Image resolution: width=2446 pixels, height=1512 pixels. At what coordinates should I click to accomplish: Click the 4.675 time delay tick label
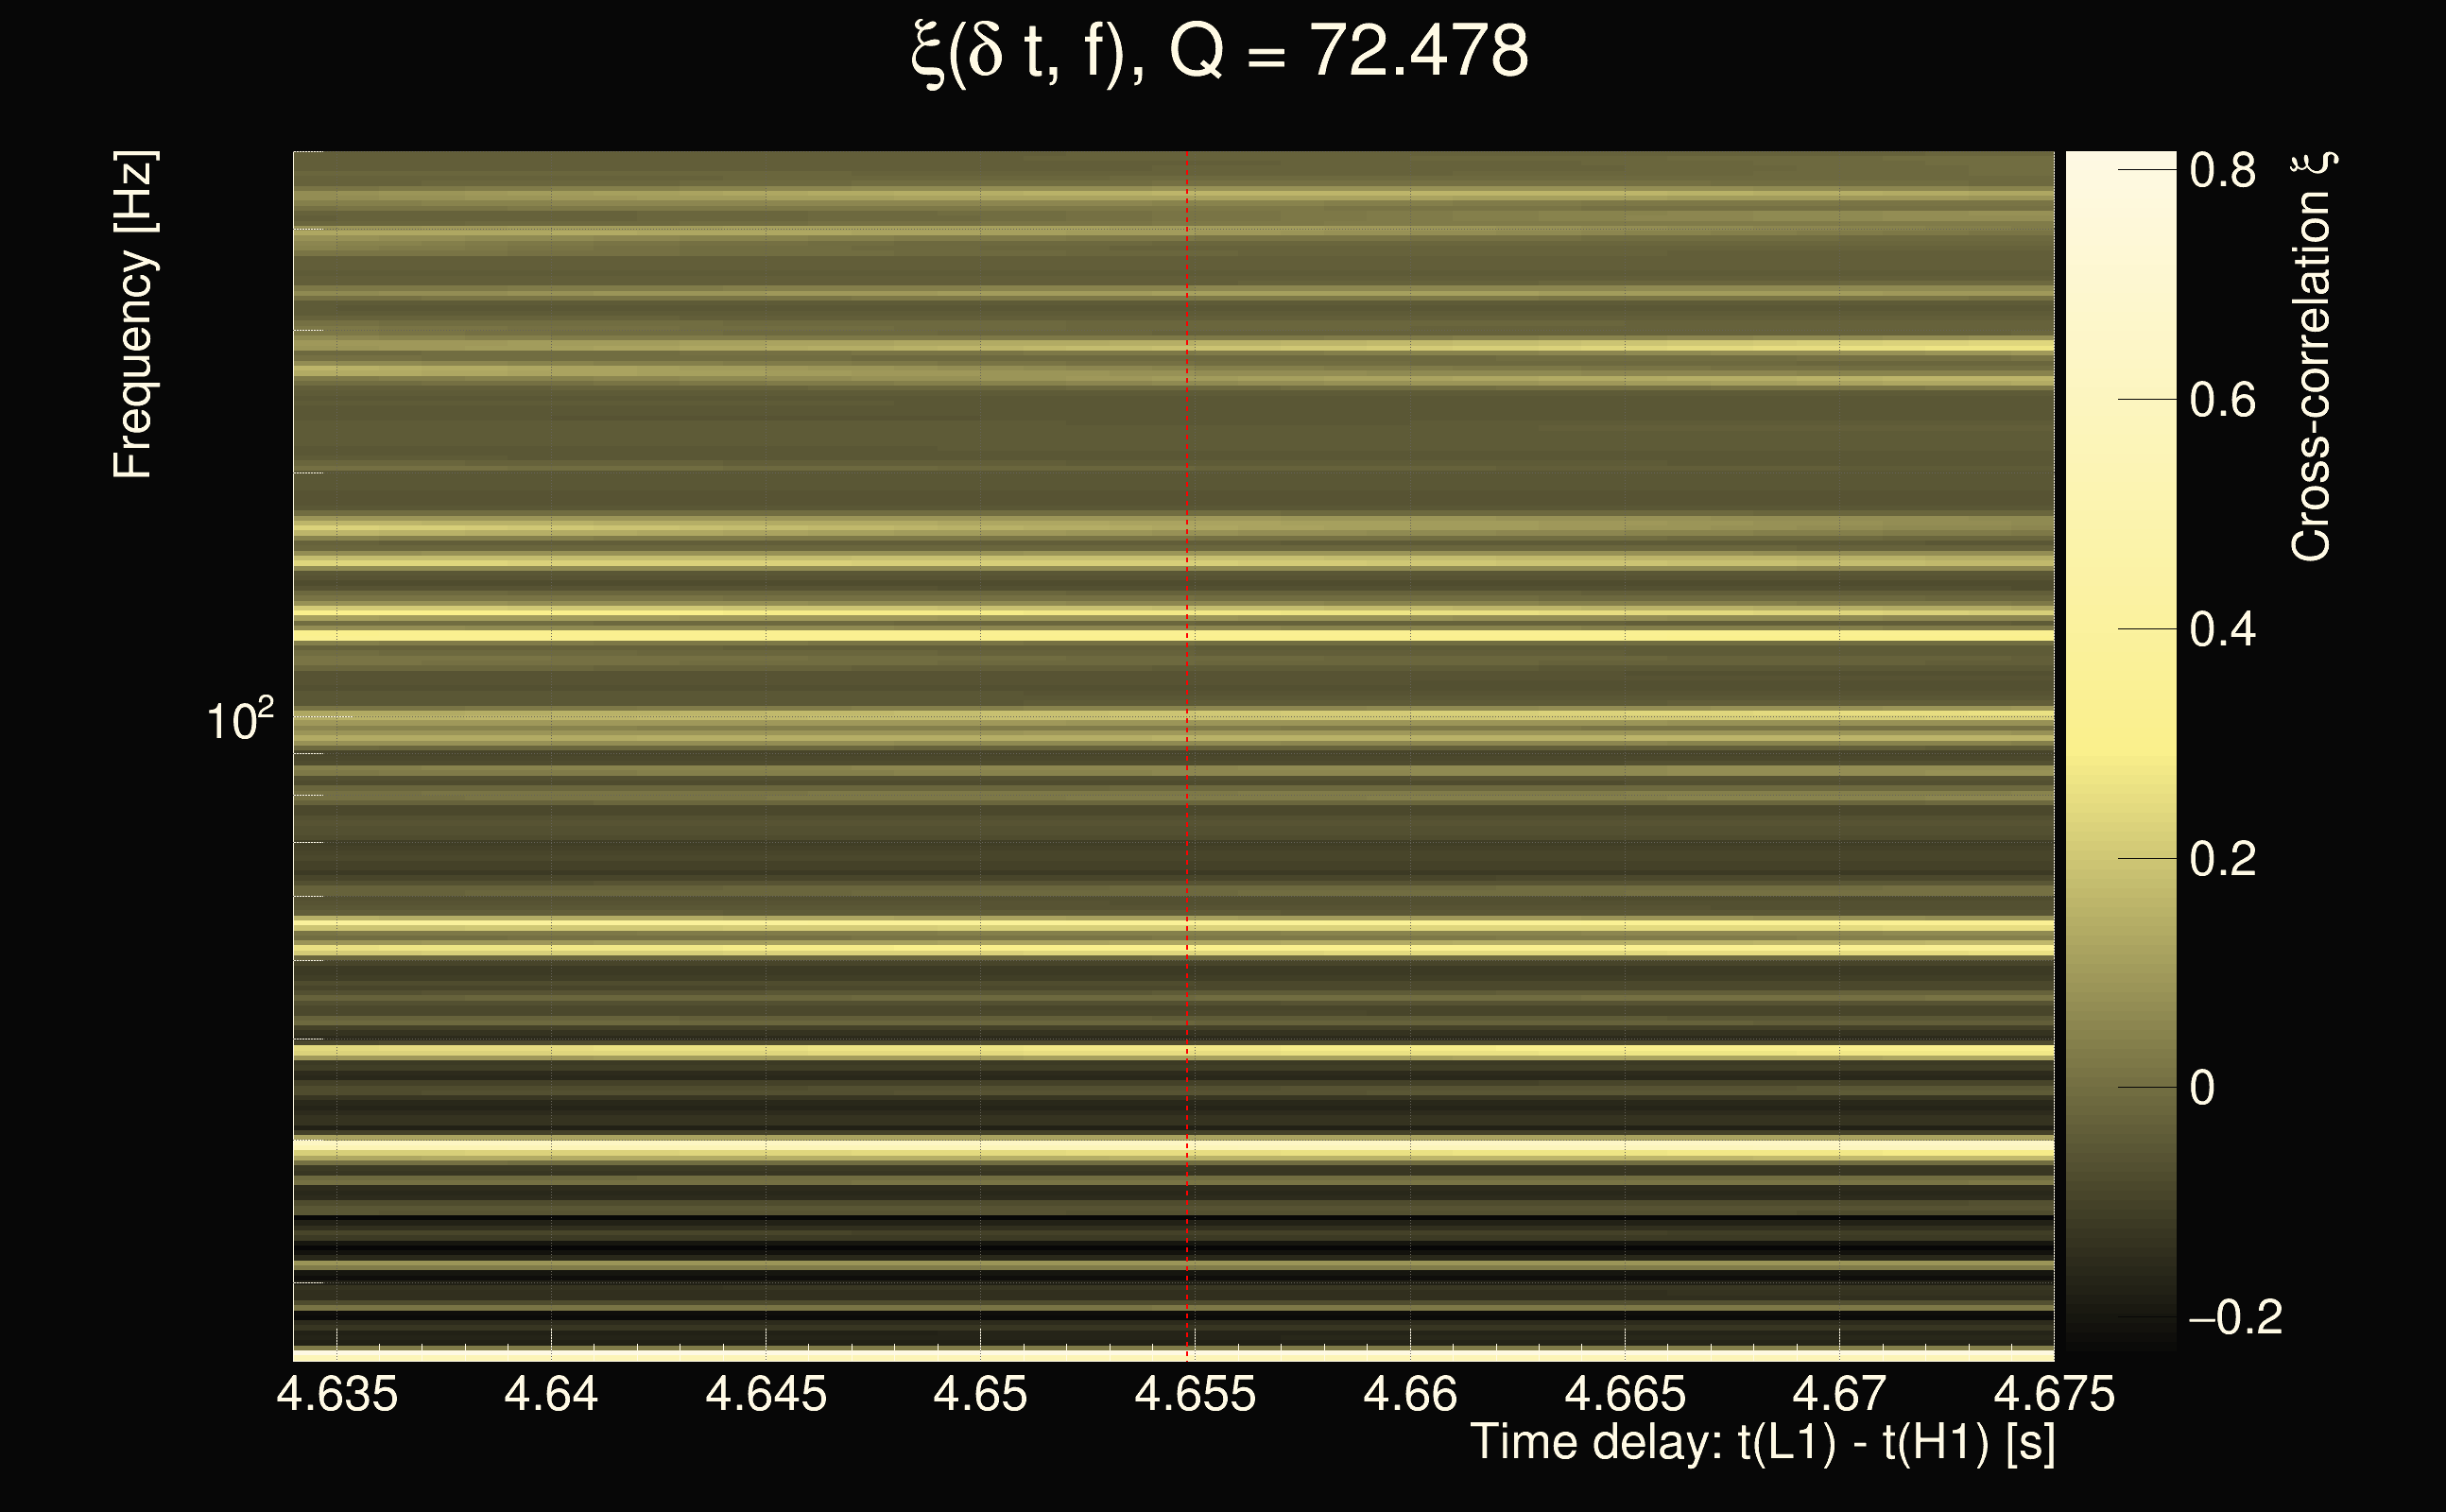point(2053,1394)
